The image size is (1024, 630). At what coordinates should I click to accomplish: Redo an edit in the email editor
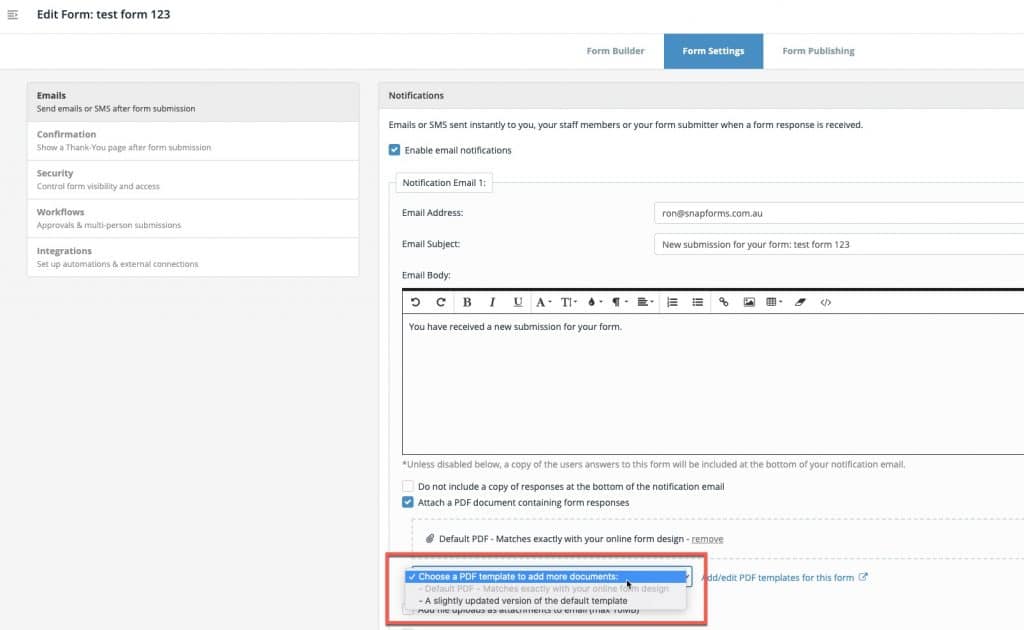pyautogui.click(x=440, y=301)
